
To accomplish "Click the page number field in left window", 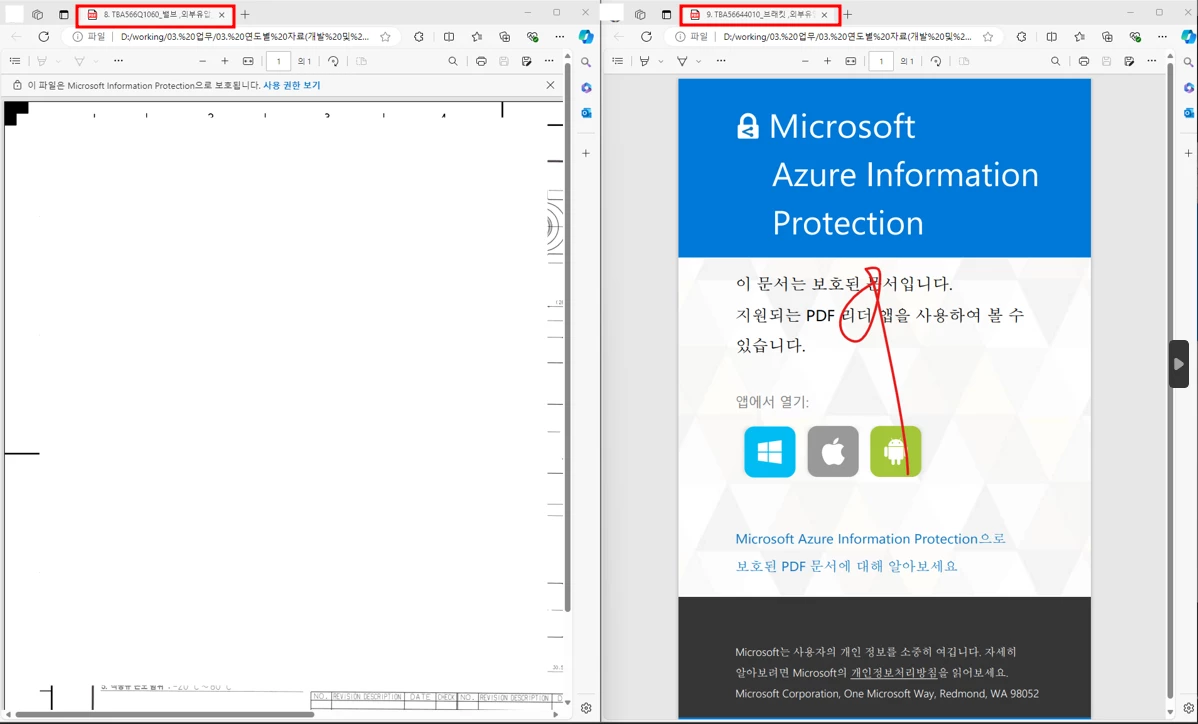I will coord(278,61).
